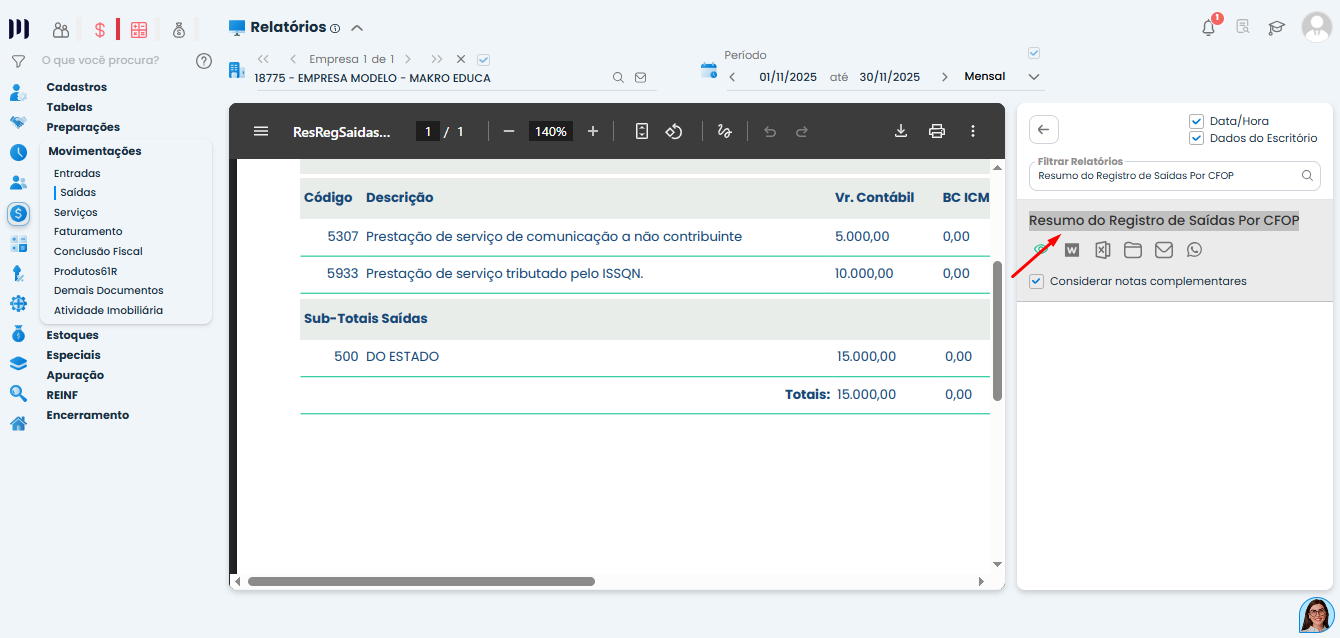This screenshot has height=638, width=1340.
Task: Toggle the Data/Hora checkbox
Action: tap(1196, 121)
